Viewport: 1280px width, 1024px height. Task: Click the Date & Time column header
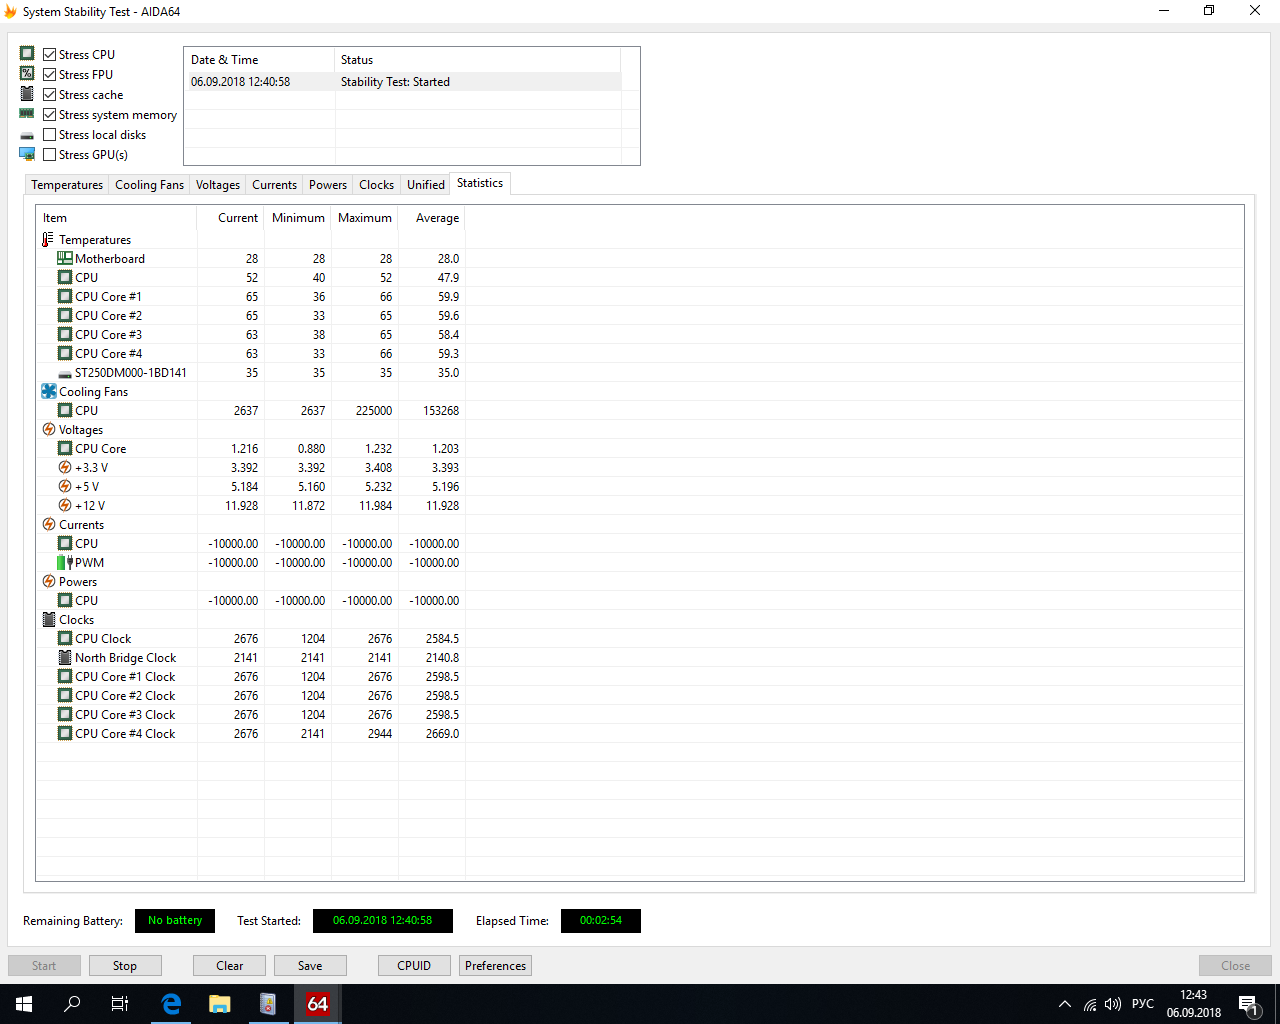click(260, 60)
